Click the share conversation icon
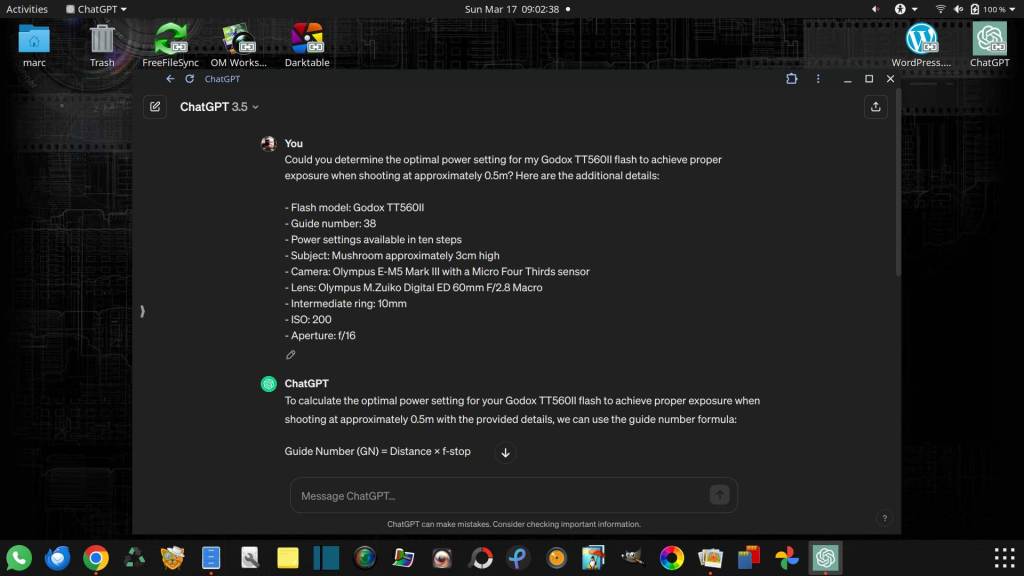 tap(876, 106)
